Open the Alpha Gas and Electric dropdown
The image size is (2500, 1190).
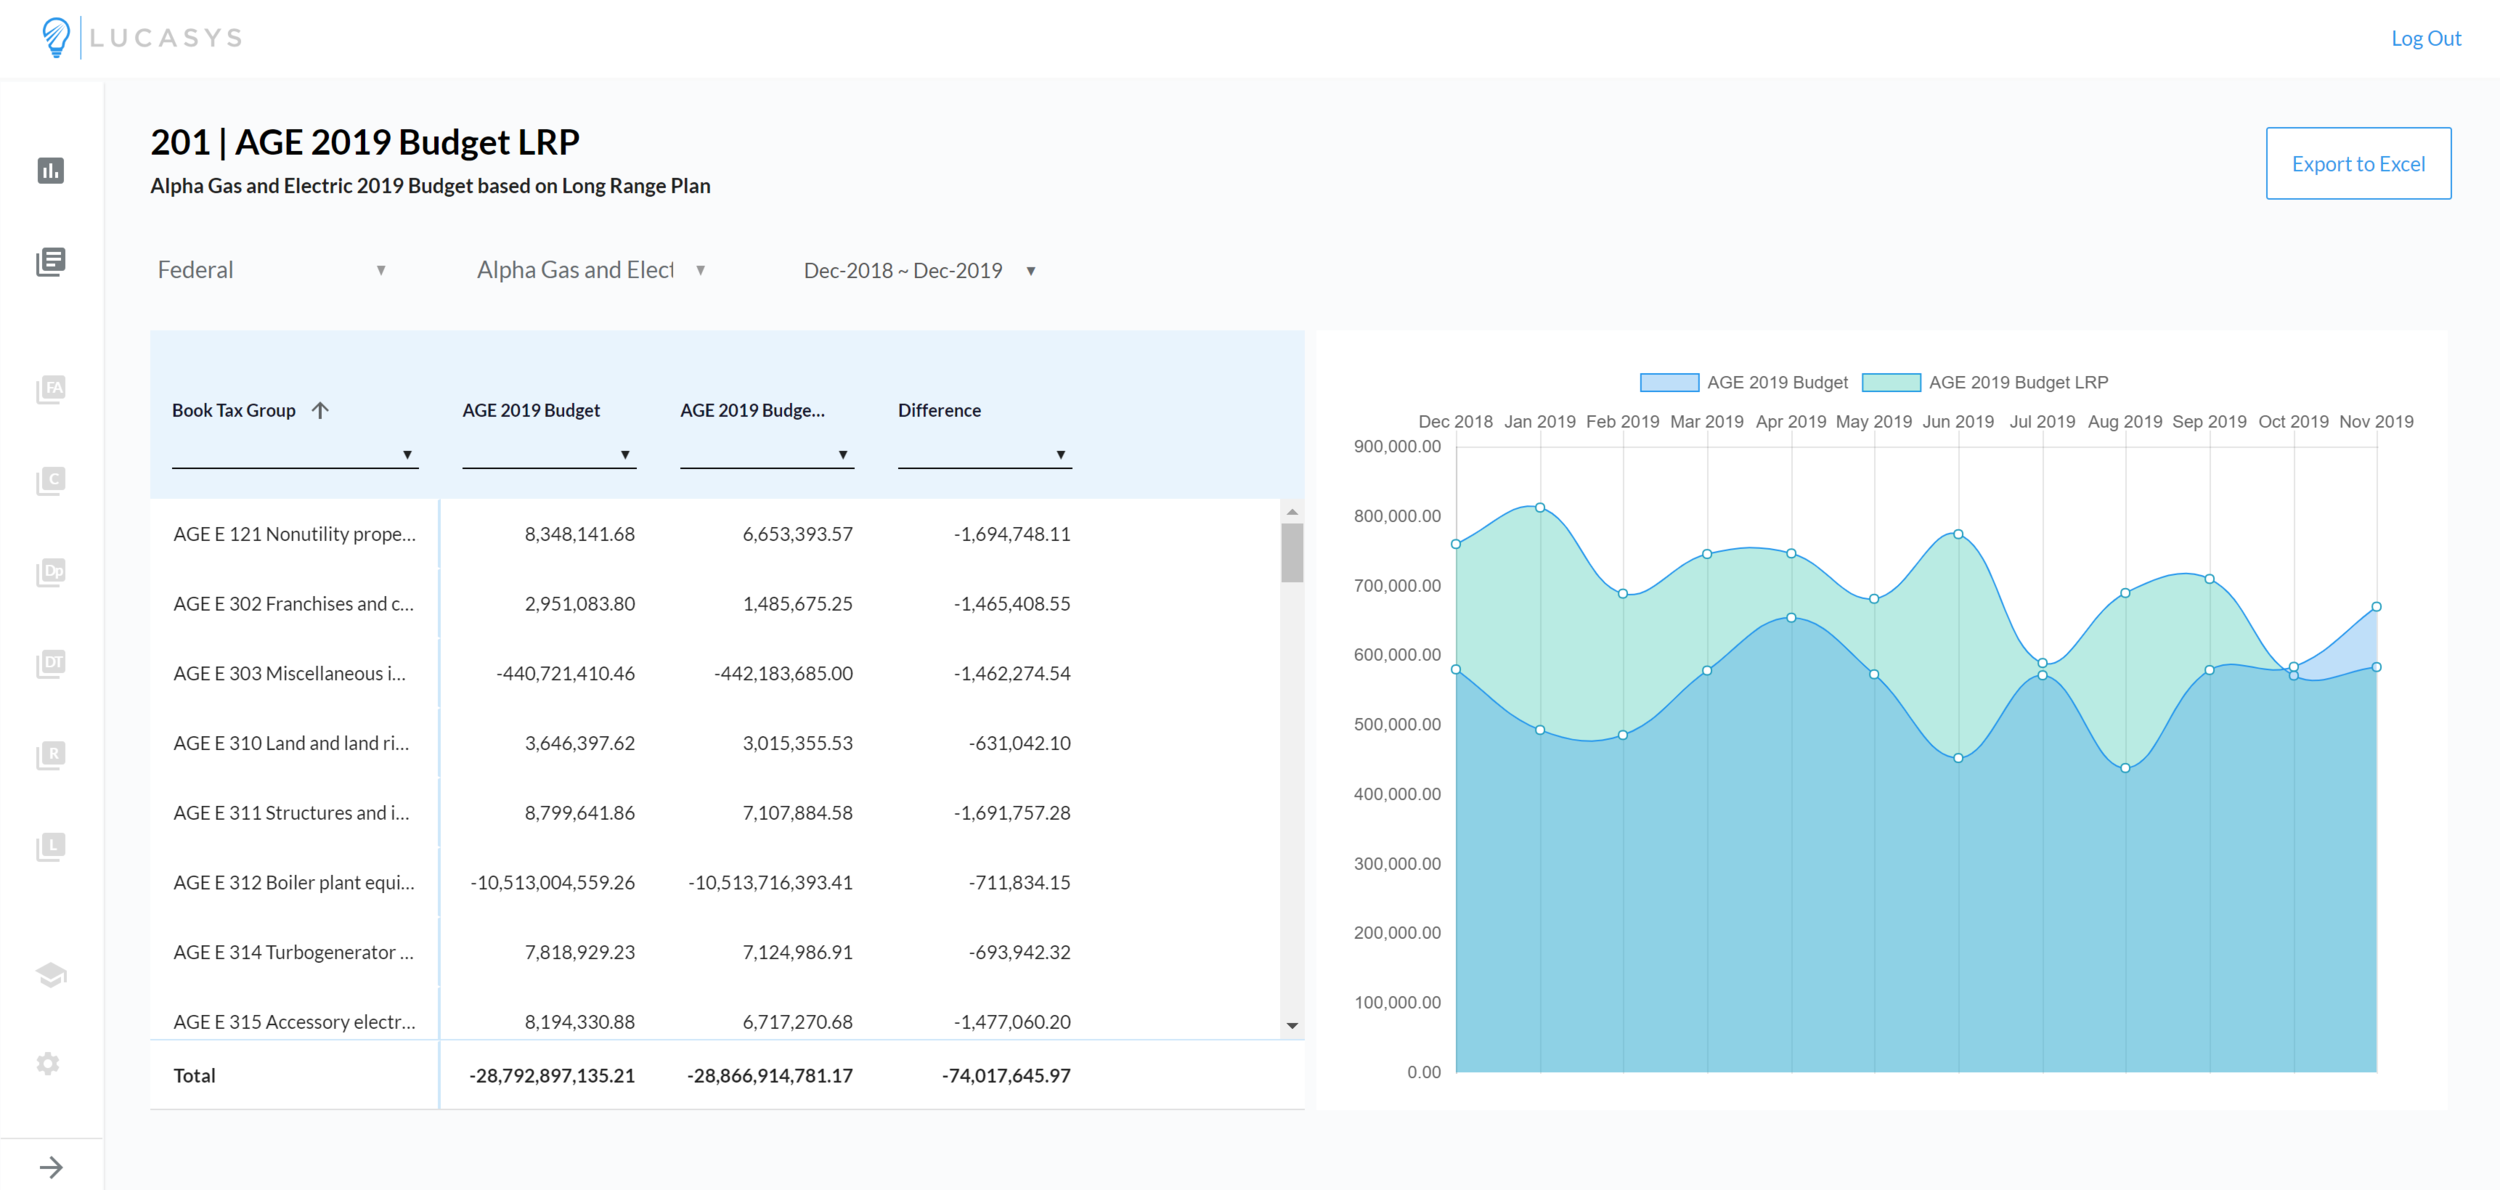pos(592,270)
